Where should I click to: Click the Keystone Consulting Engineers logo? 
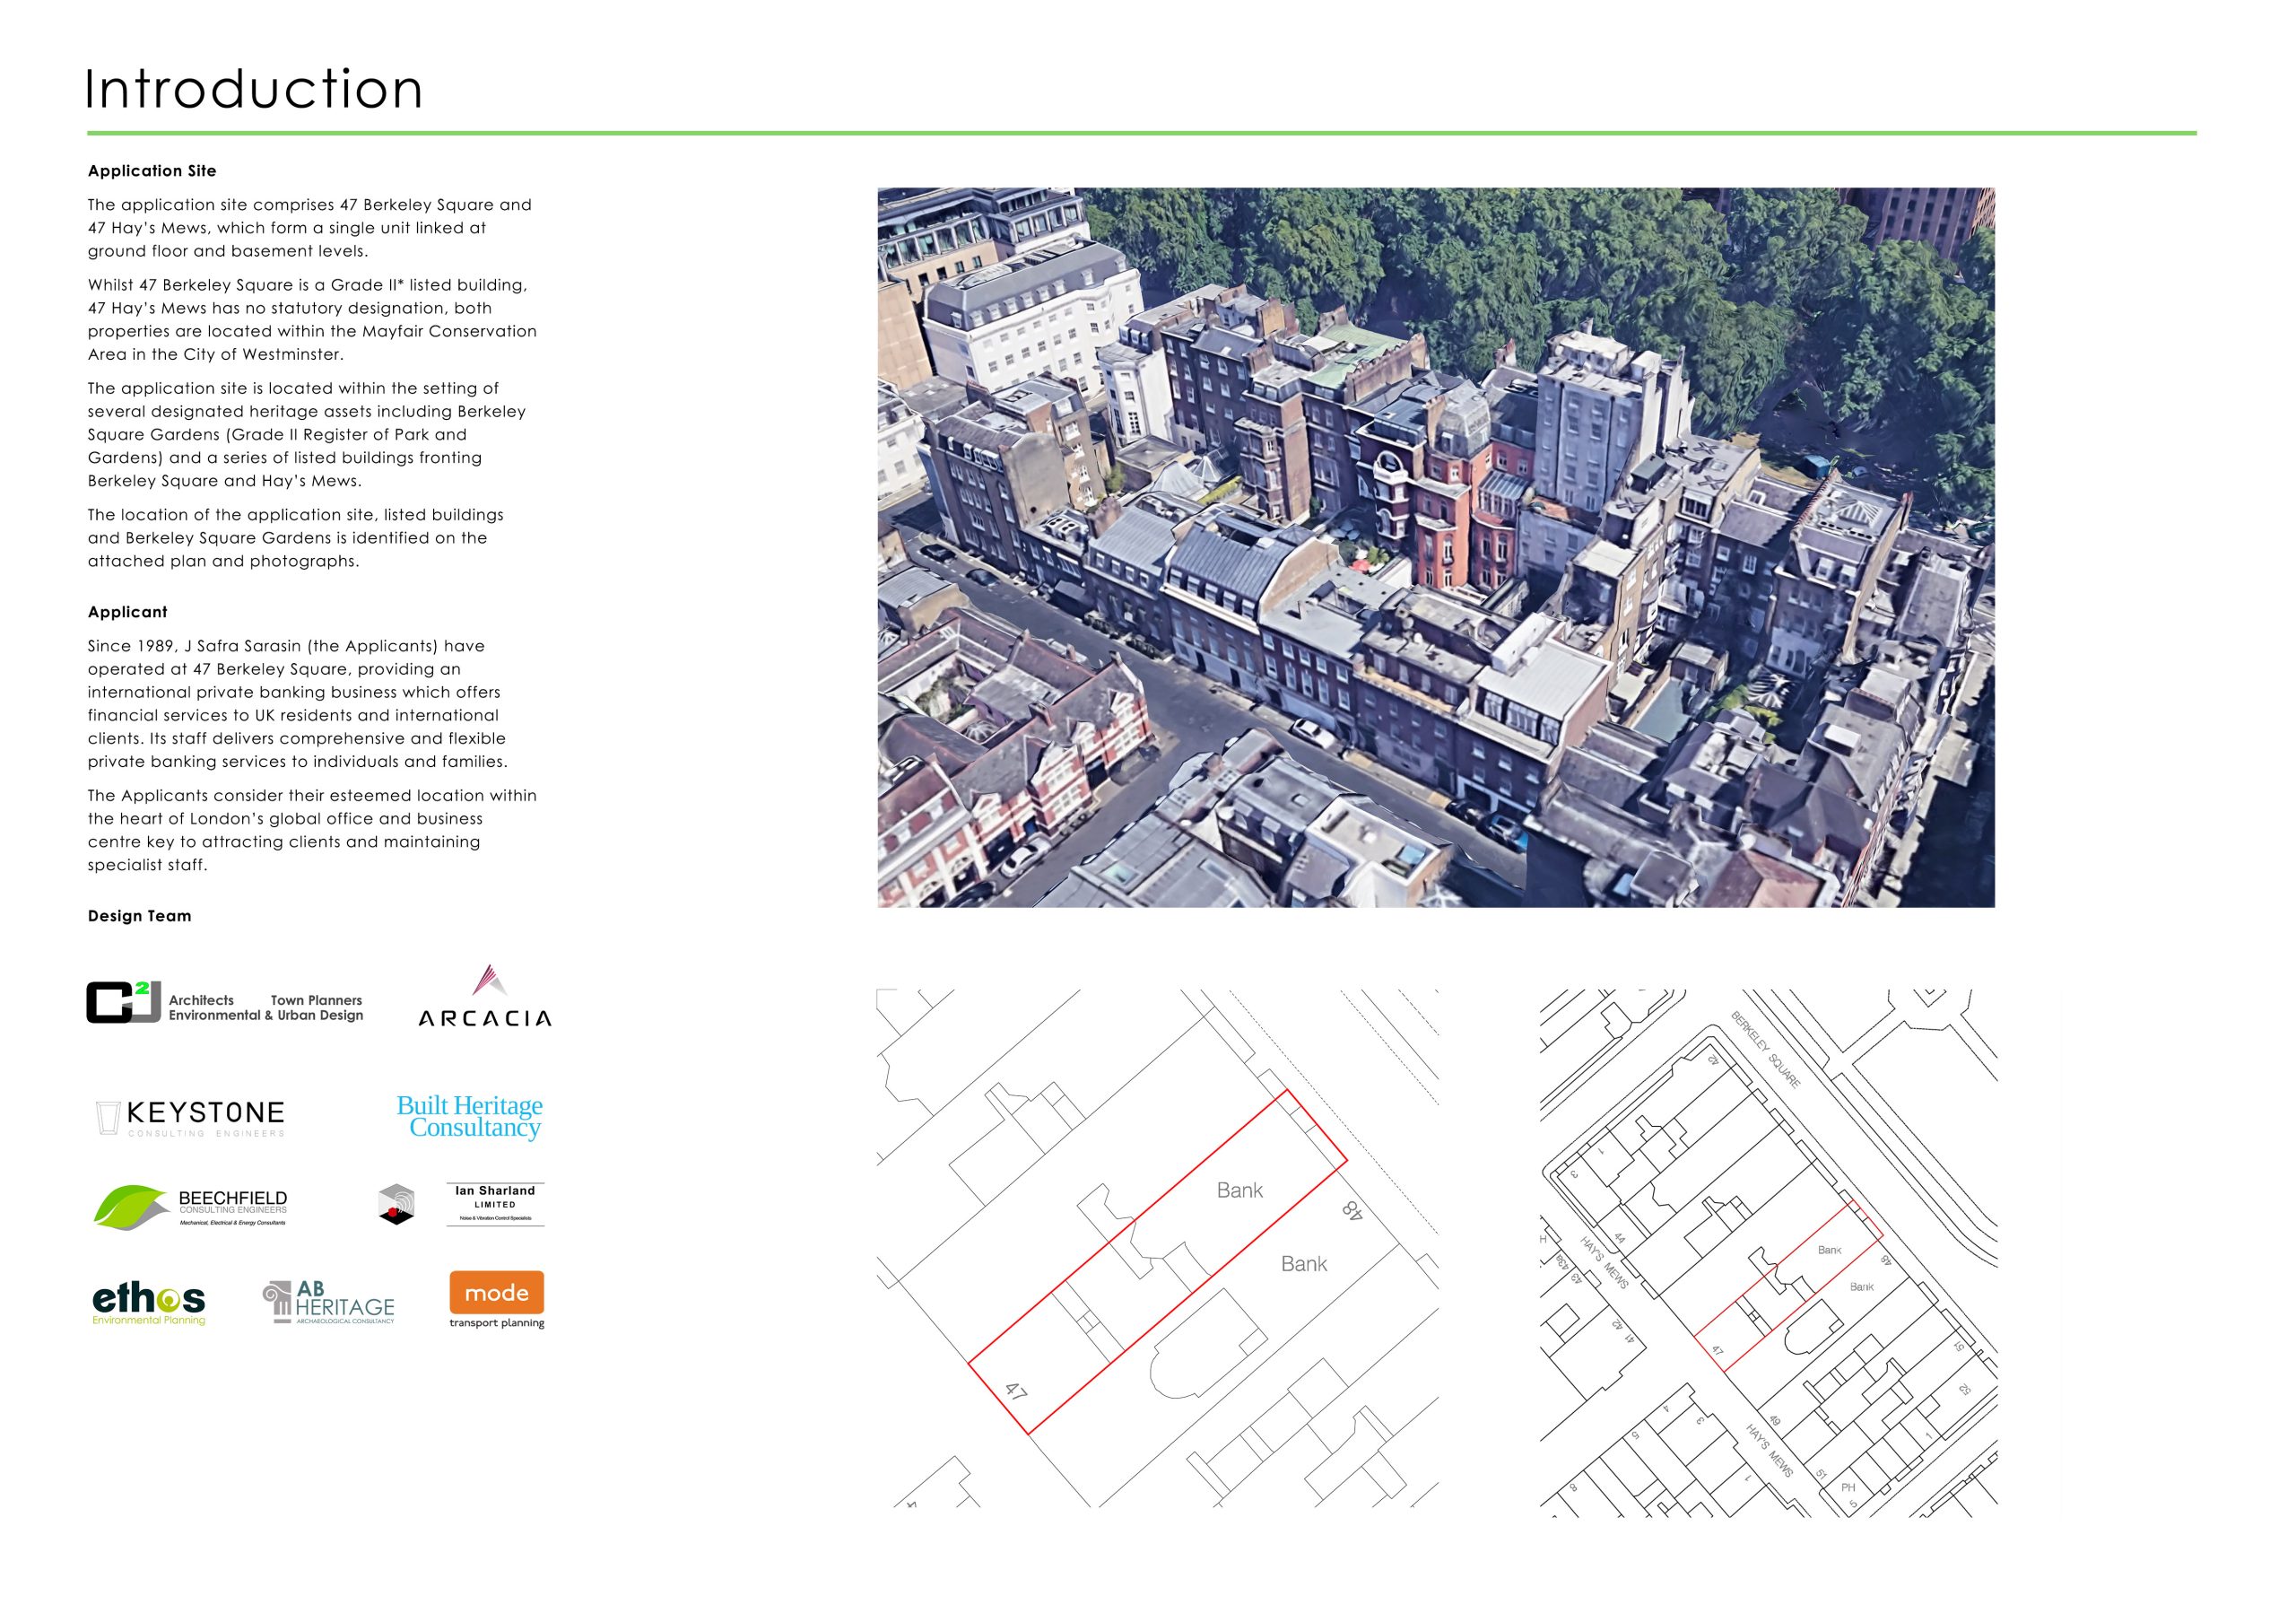[190, 1118]
